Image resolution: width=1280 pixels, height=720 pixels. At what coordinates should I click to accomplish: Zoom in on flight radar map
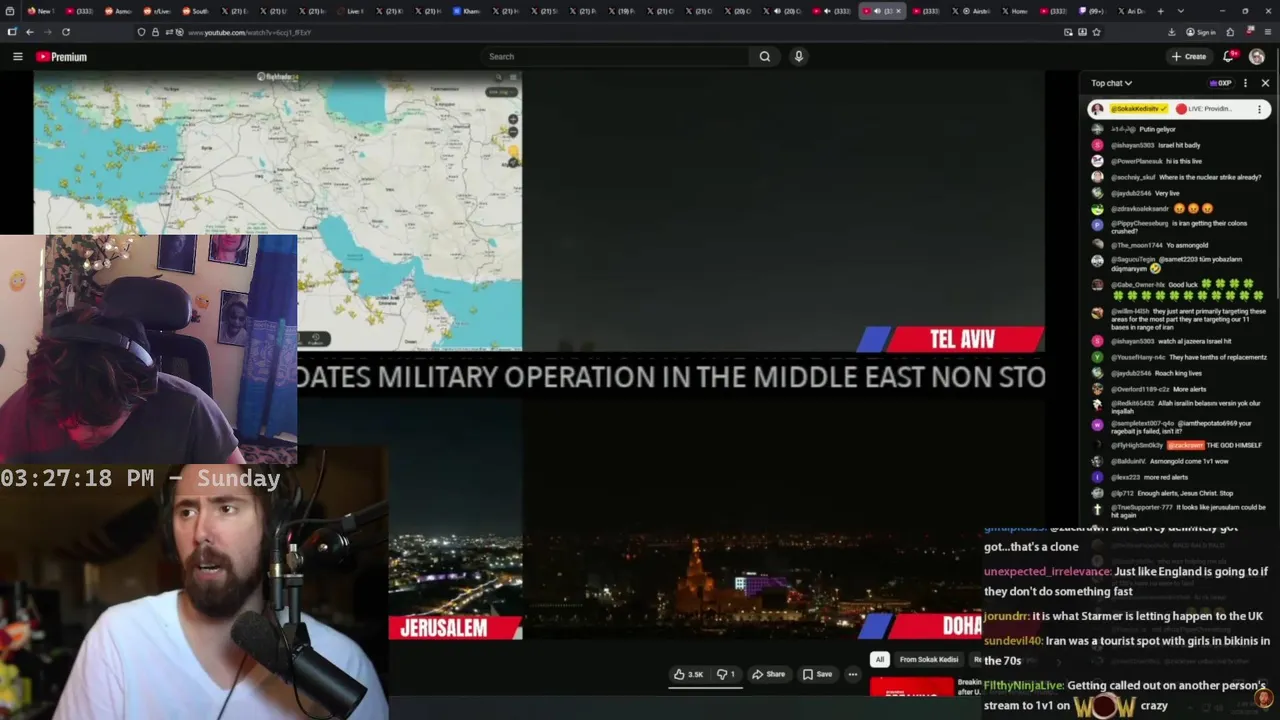513,119
